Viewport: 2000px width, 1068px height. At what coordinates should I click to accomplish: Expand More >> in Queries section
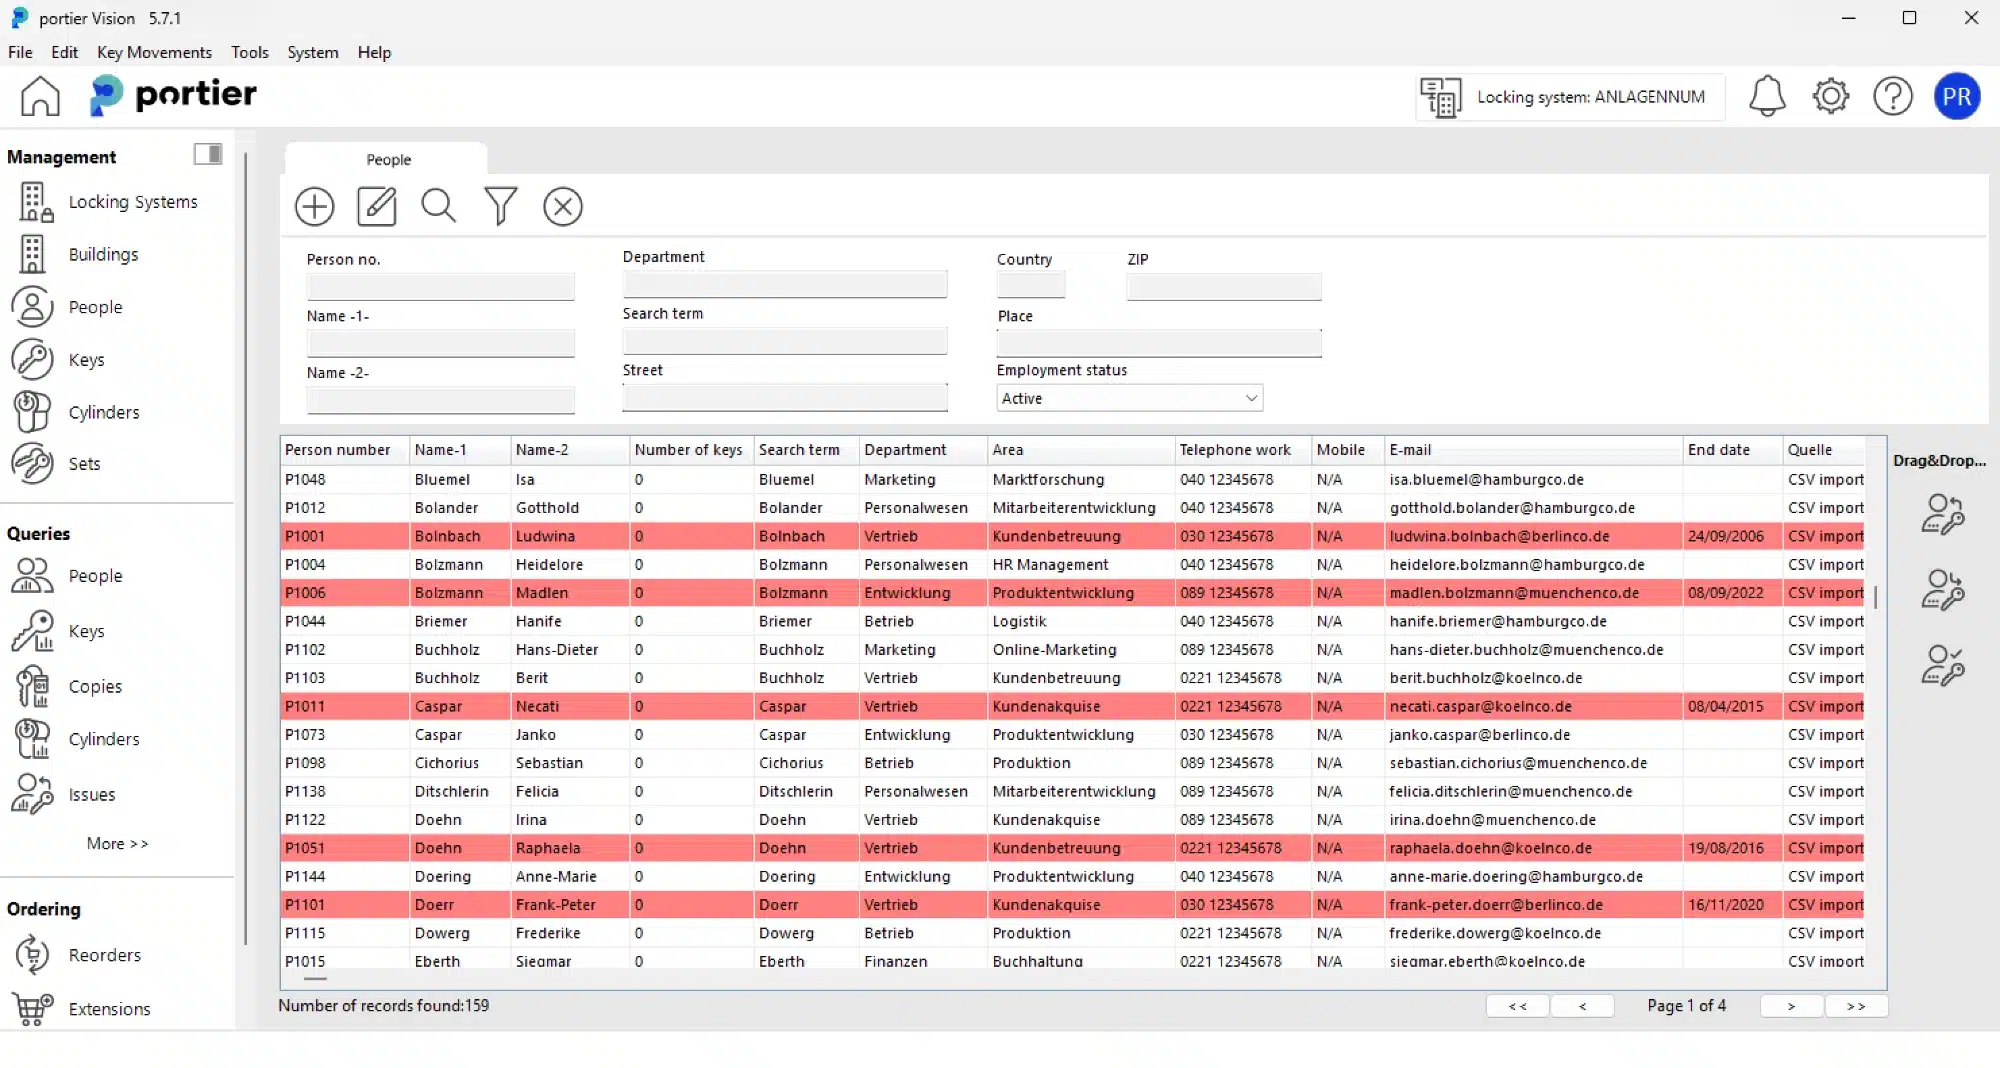click(x=118, y=844)
